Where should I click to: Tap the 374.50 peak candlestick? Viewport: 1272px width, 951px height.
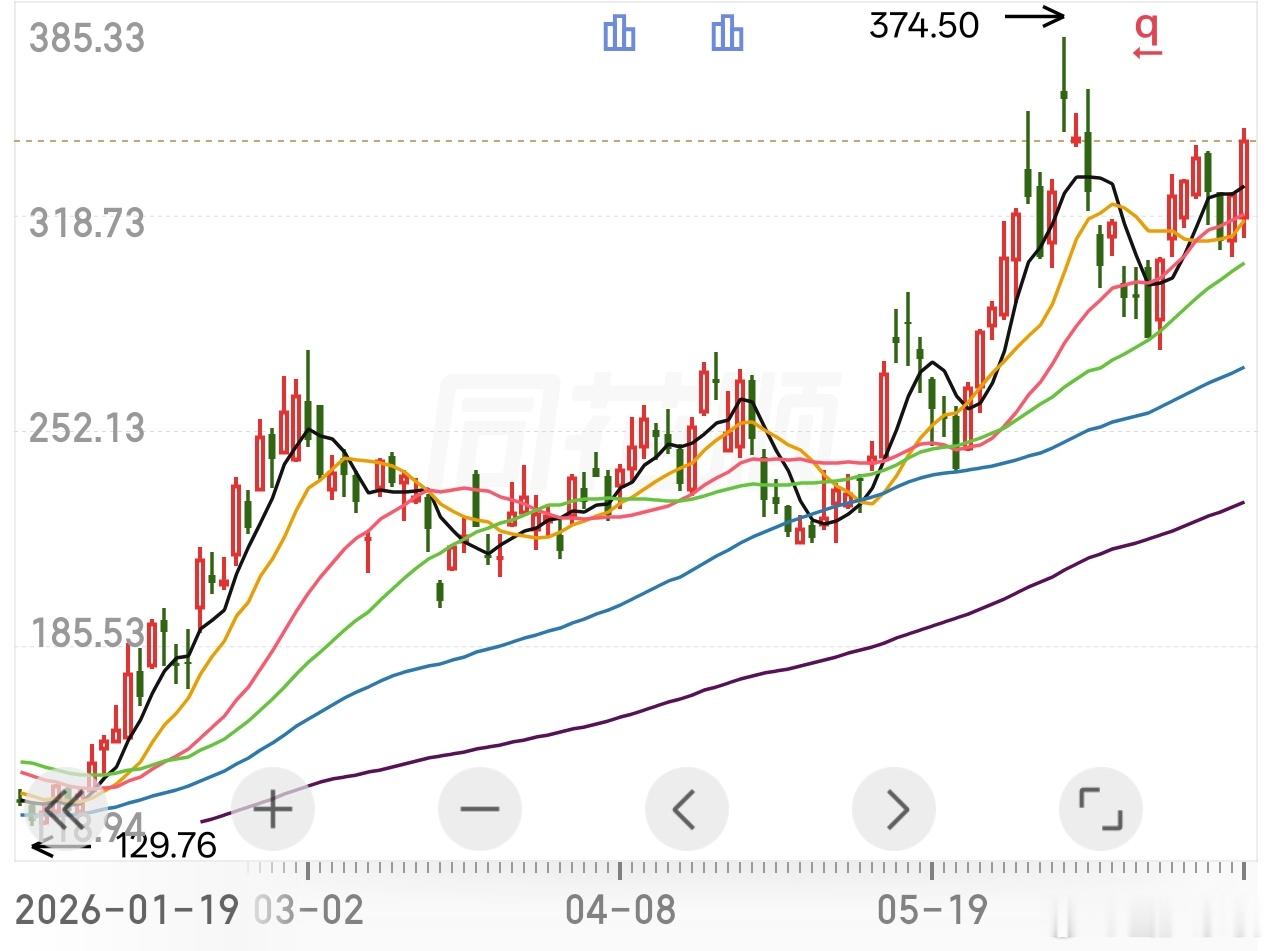[1064, 84]
